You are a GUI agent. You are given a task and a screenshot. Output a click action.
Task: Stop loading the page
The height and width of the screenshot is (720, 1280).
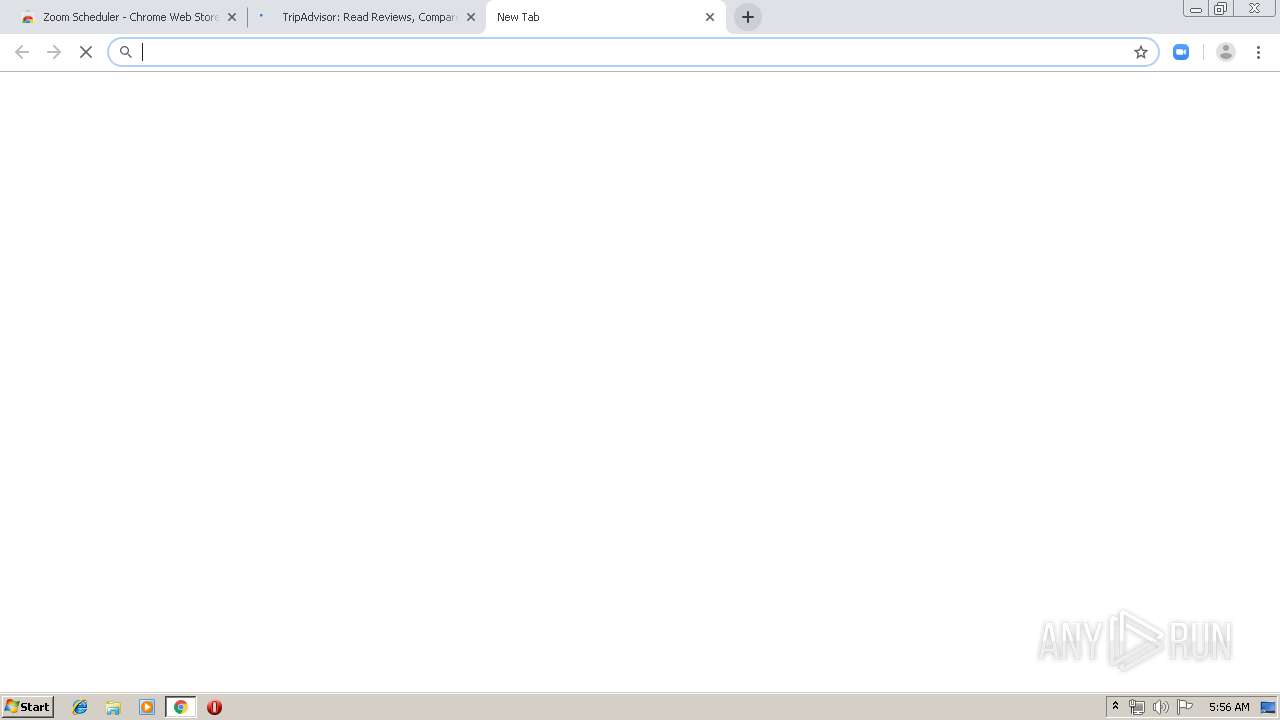(x=86, y=52)
